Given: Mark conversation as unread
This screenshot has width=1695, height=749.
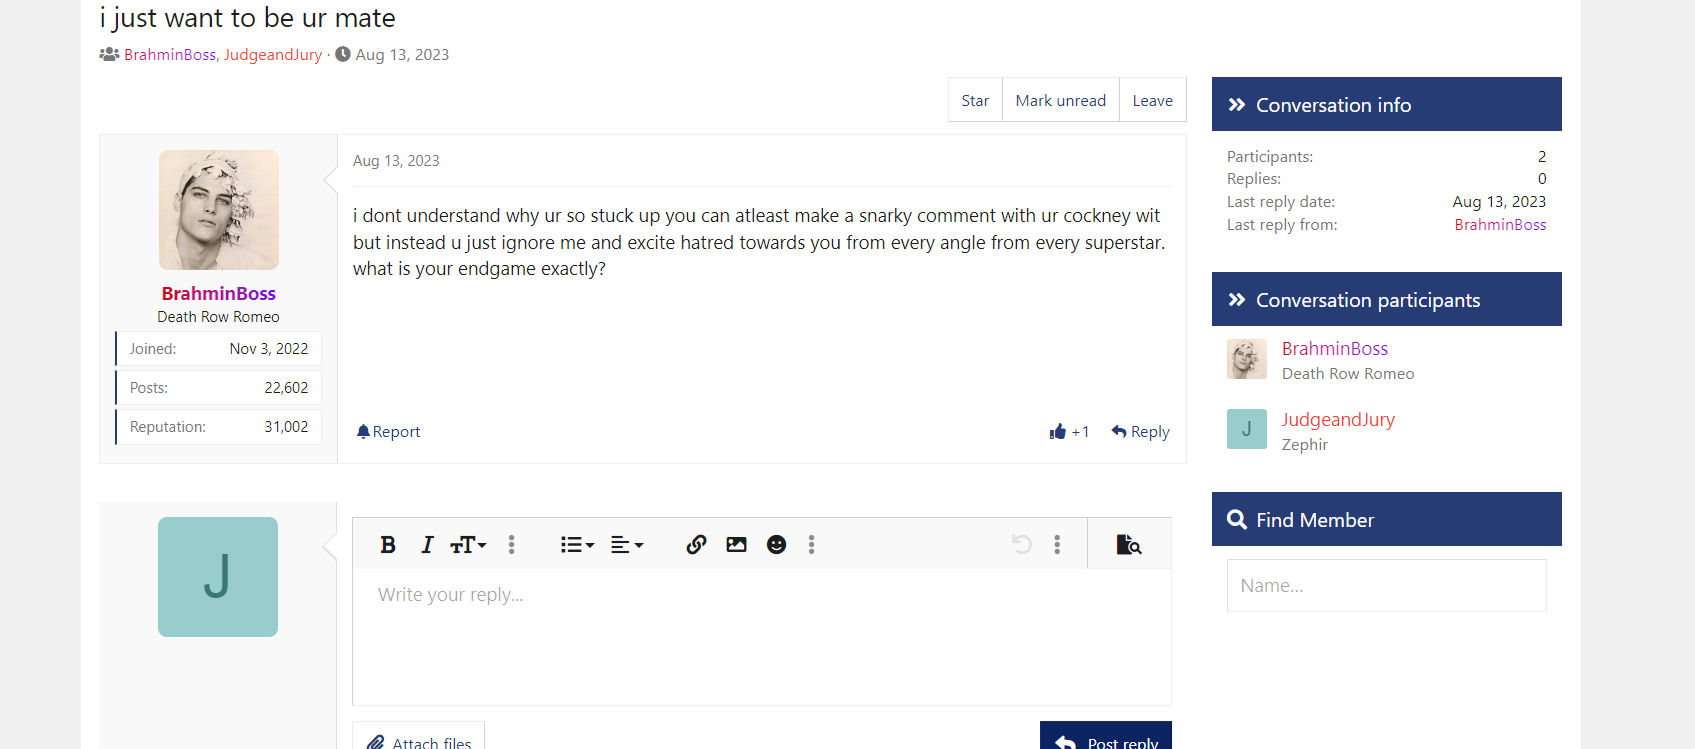Looking at the screenshot, I should coord(1060,100).
